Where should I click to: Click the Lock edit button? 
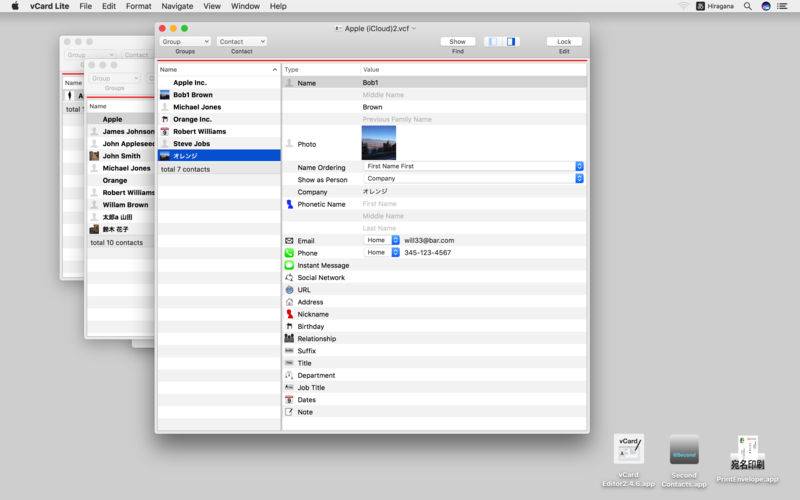click(564, 41)
